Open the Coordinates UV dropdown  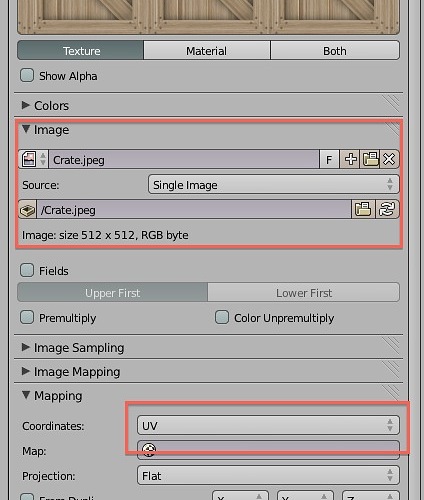(268, 425)
